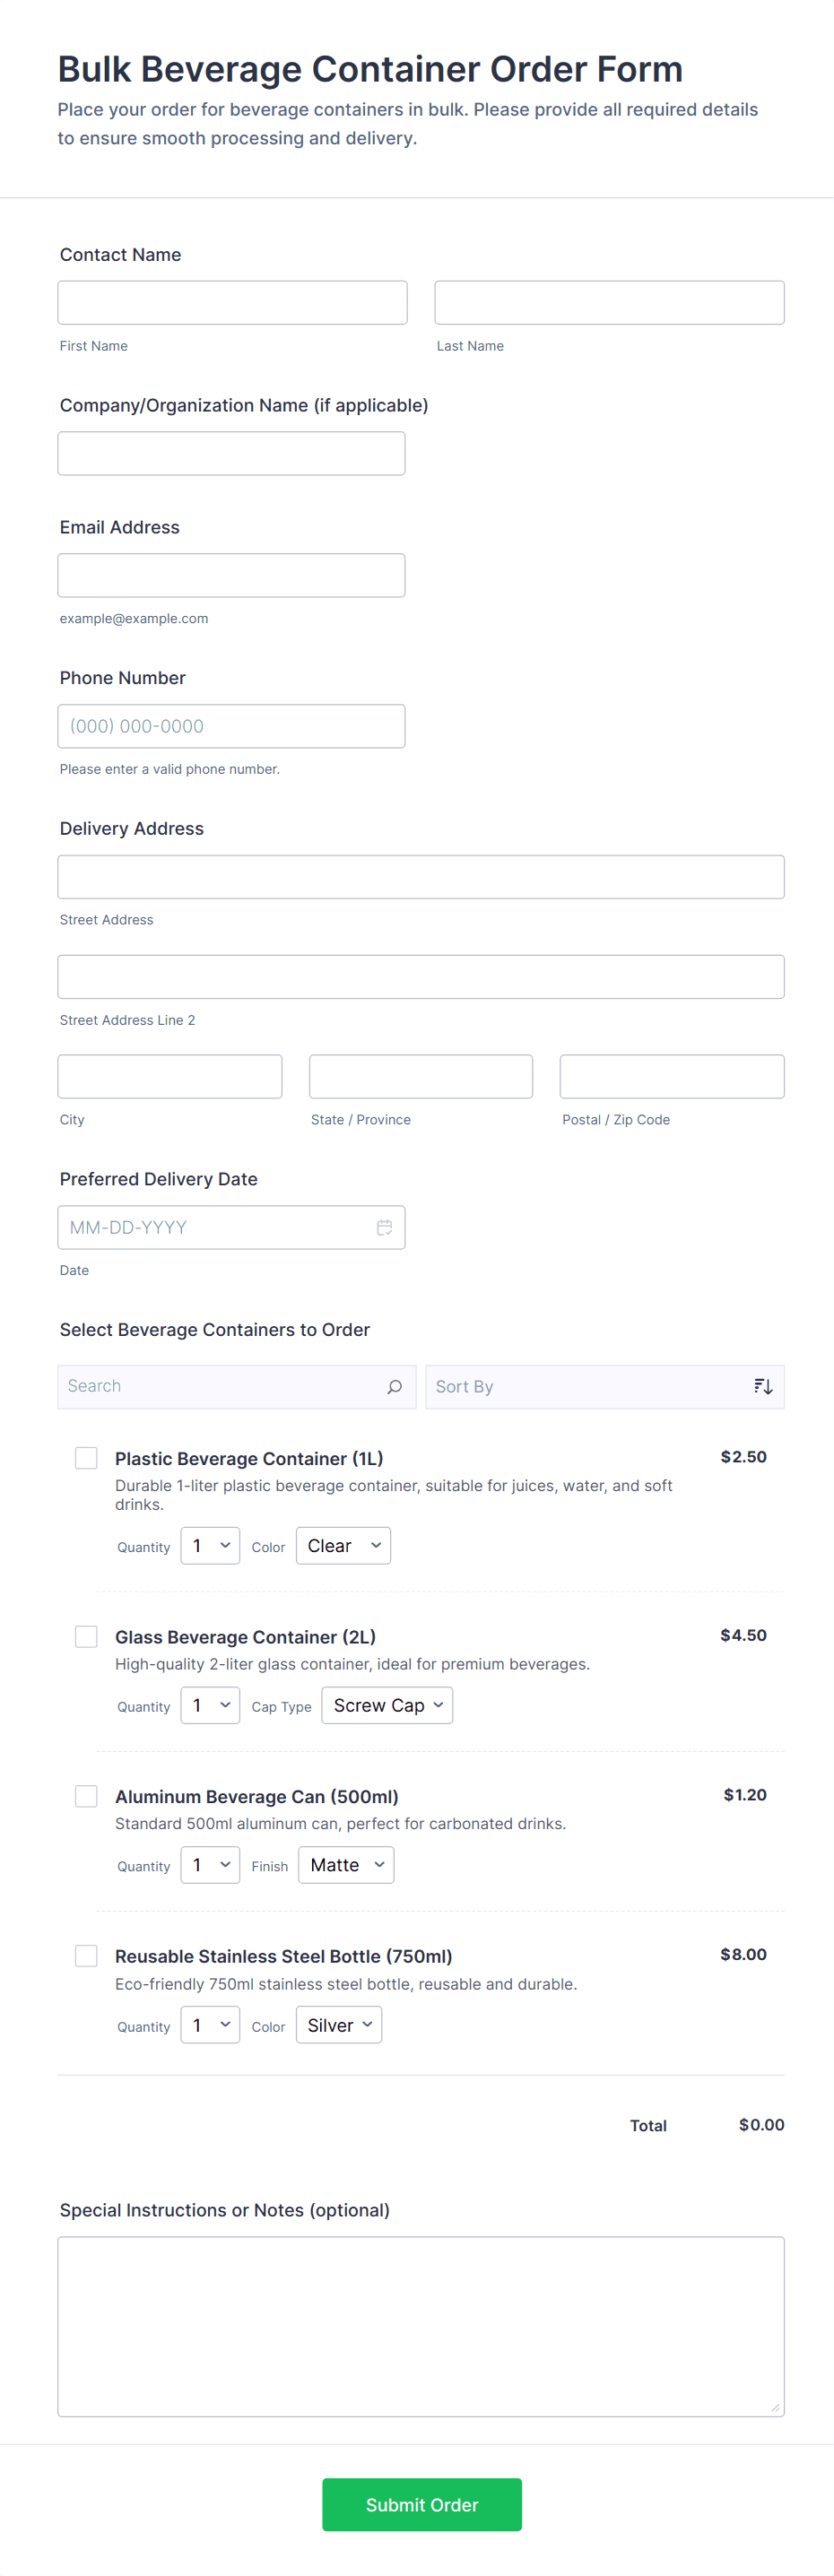Open the Silver color dropdown
The width and height of the screenshot is (834, 2576).
tap(339, 2025)
